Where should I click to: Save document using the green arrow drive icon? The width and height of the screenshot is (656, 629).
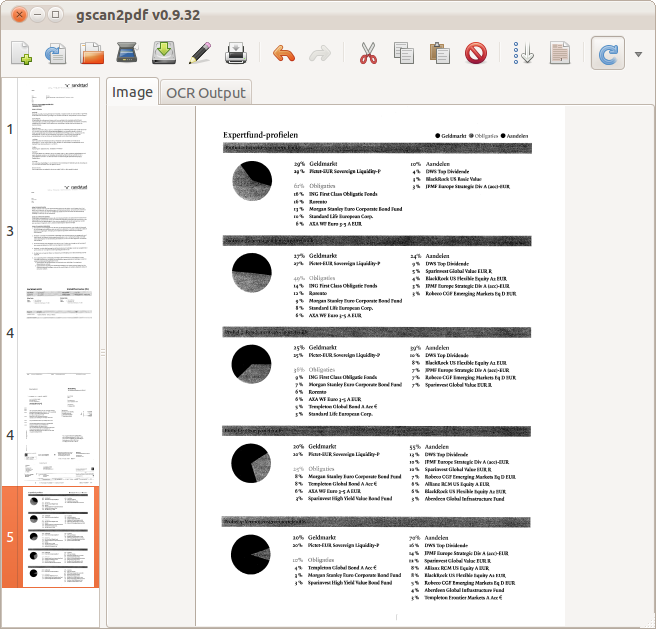point(164,53)
